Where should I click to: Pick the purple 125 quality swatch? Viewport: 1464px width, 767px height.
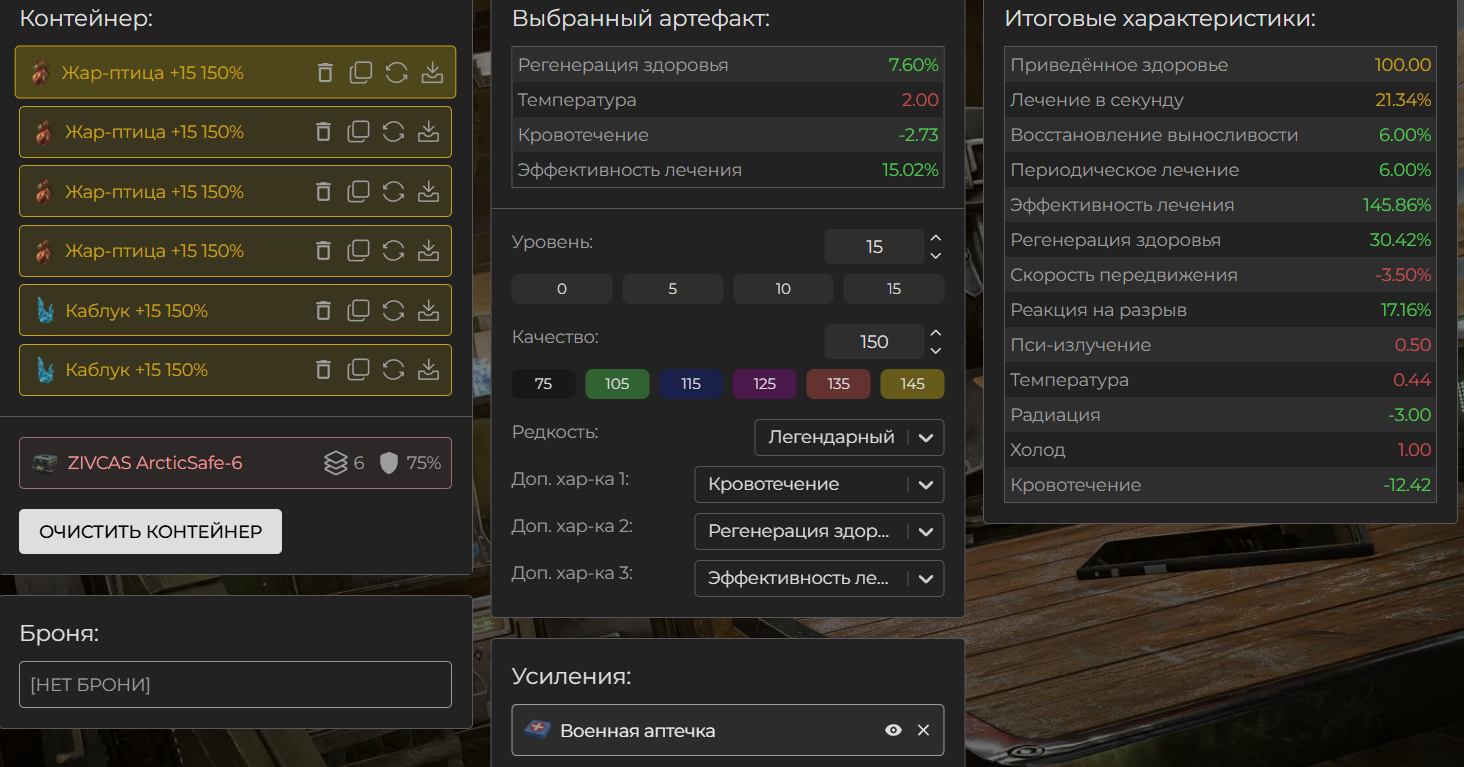tap(765, 384)
